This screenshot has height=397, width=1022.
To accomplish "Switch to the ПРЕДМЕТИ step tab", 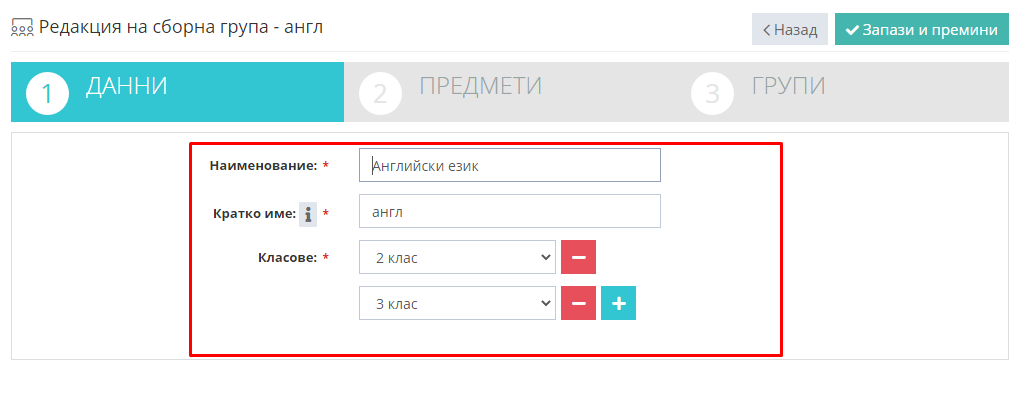I will [x=510, y=92].
